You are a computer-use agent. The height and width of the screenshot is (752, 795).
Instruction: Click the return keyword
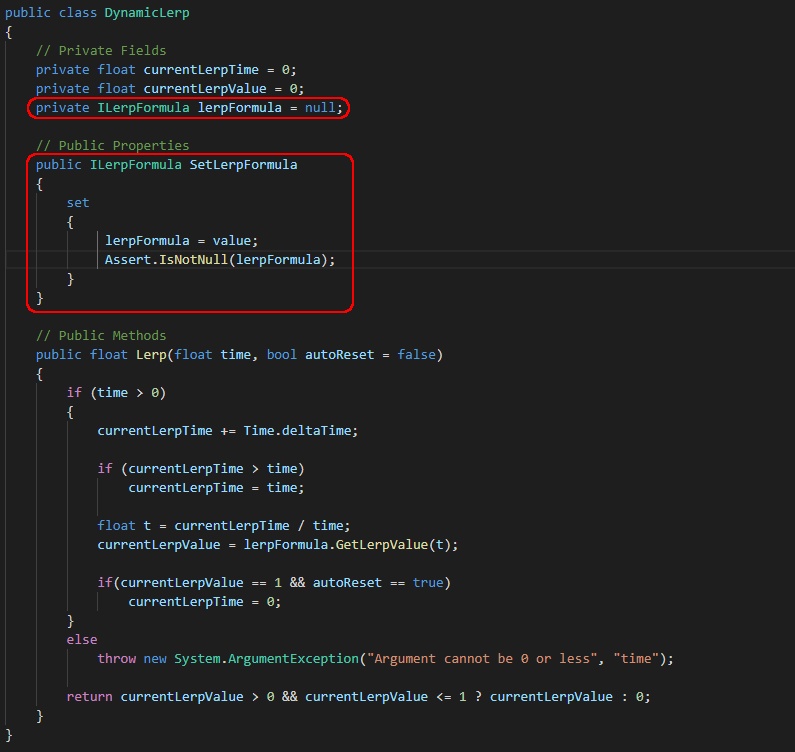(89, 697)
